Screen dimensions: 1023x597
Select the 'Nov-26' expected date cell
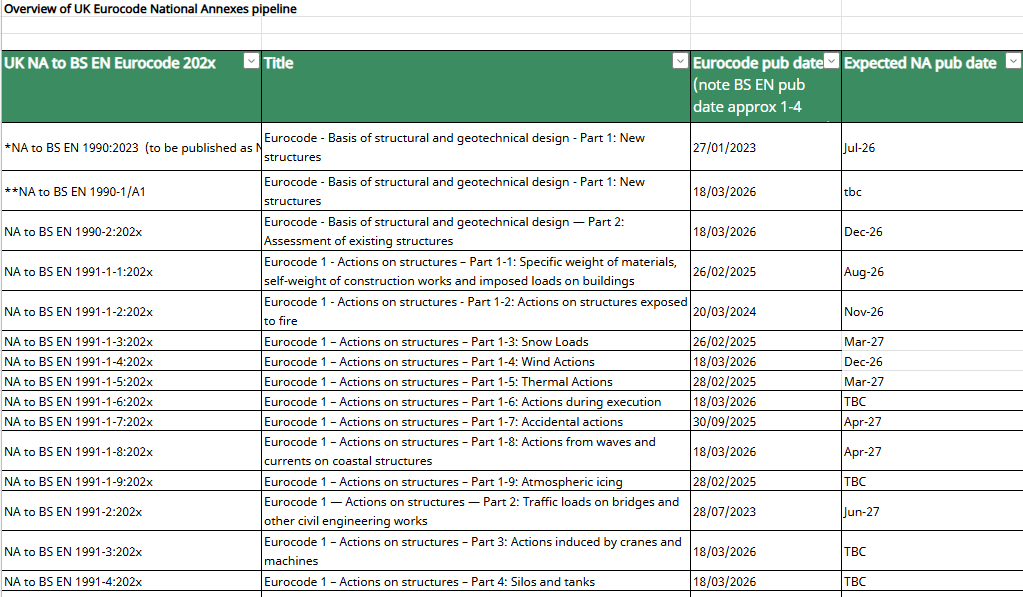pyautogui.click(x=932, y=311)
